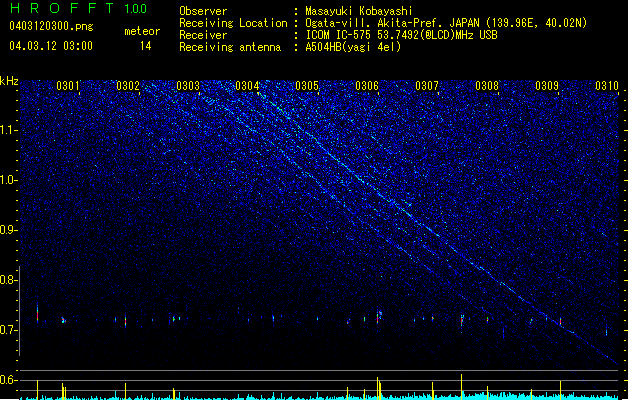Click the Receiver label
The height and width of the screenshot is (400, 629).
[x=203, y=35]
